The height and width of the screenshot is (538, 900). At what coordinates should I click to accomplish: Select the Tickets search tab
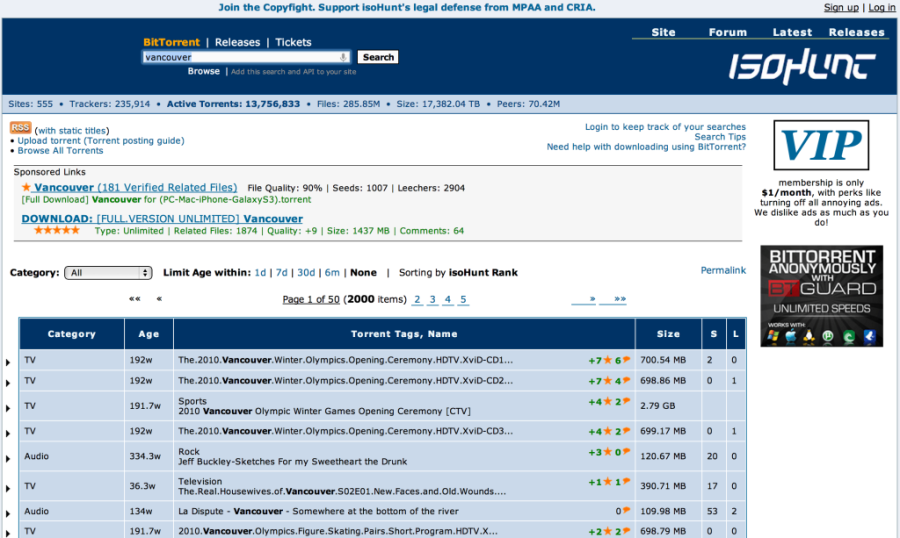(293, 42)
